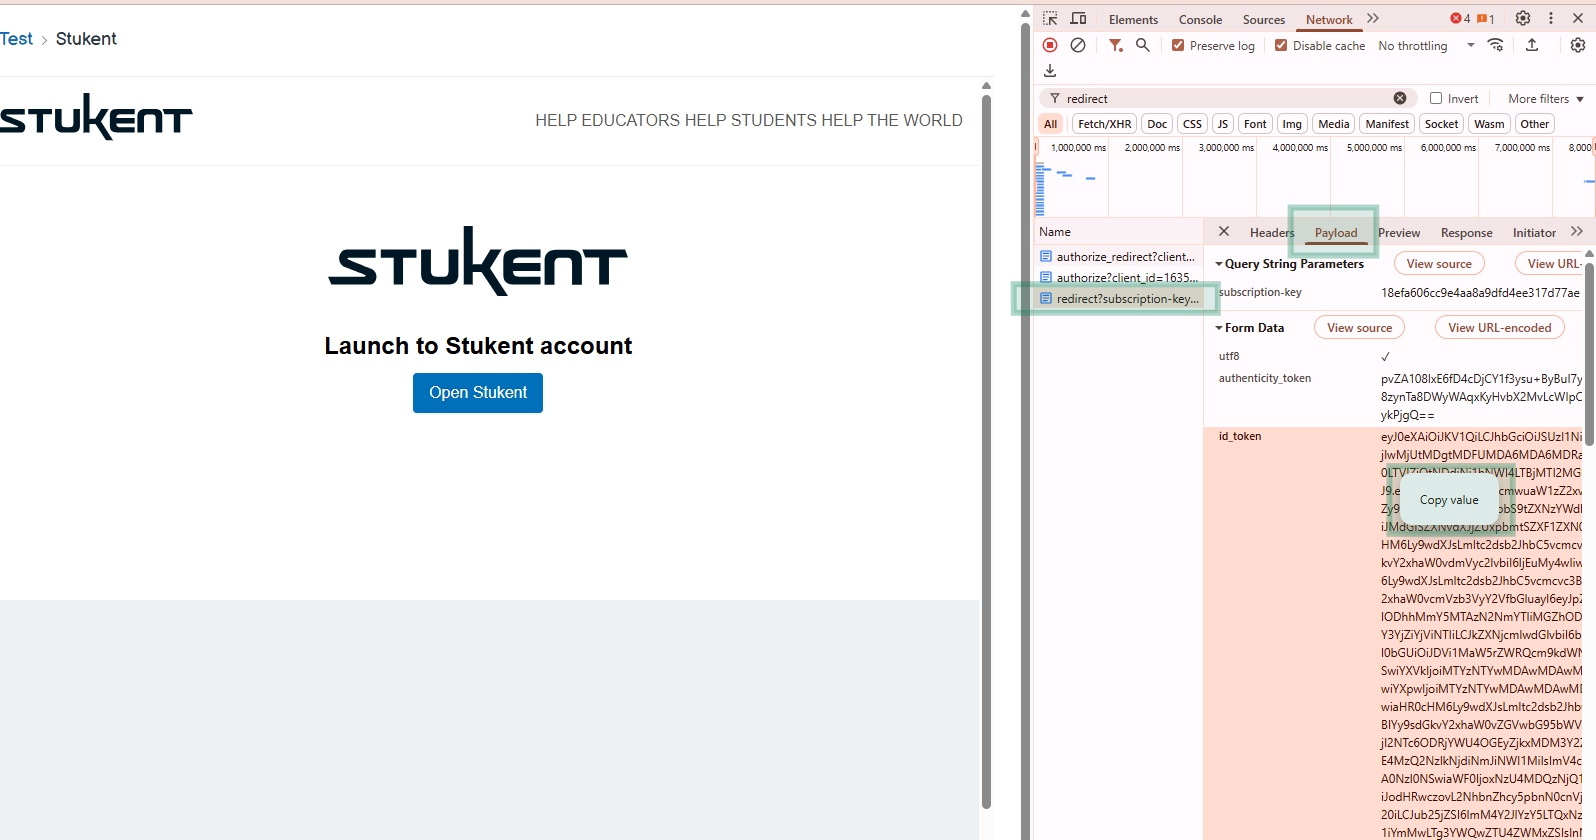
Task: Toggle Disable cache checkbox
Action: 1281,45
